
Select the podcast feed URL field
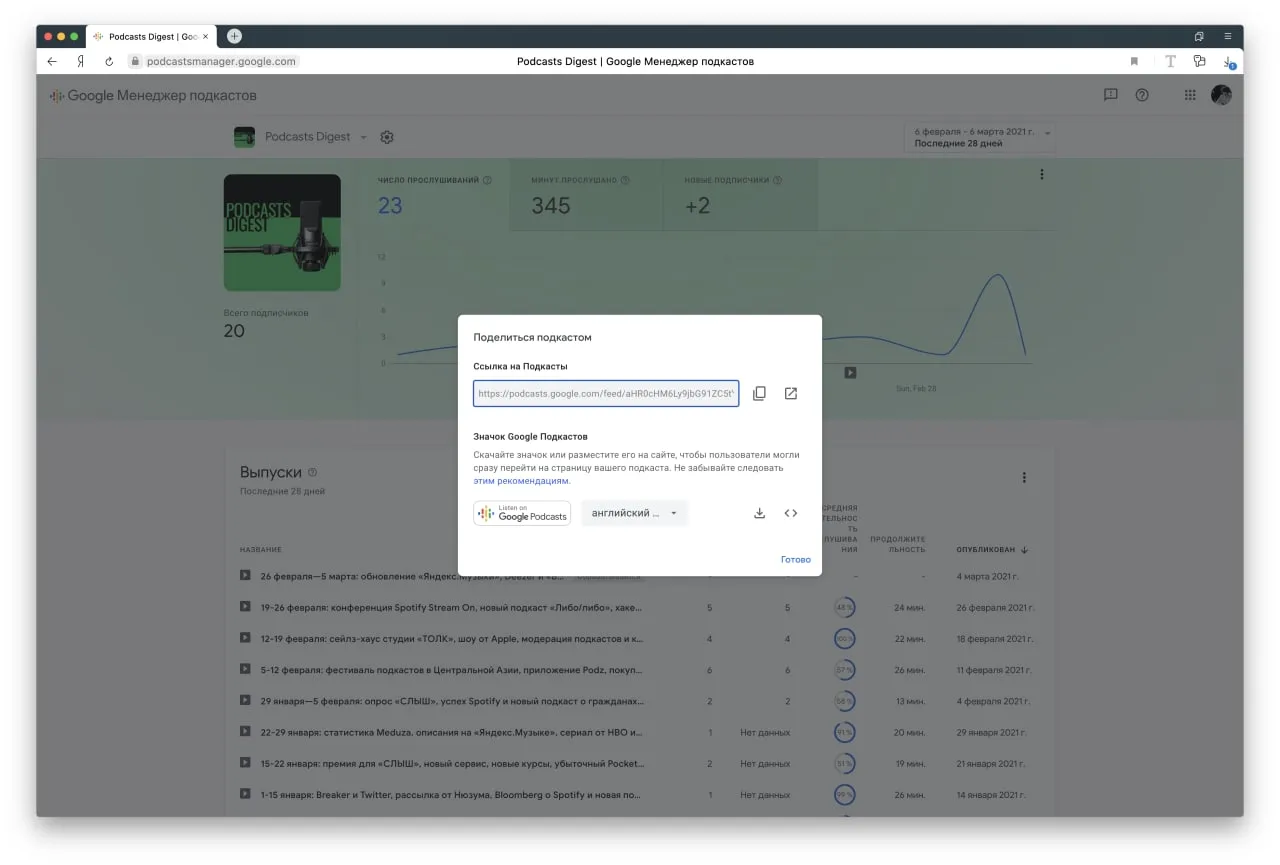(x=606, y=394)
